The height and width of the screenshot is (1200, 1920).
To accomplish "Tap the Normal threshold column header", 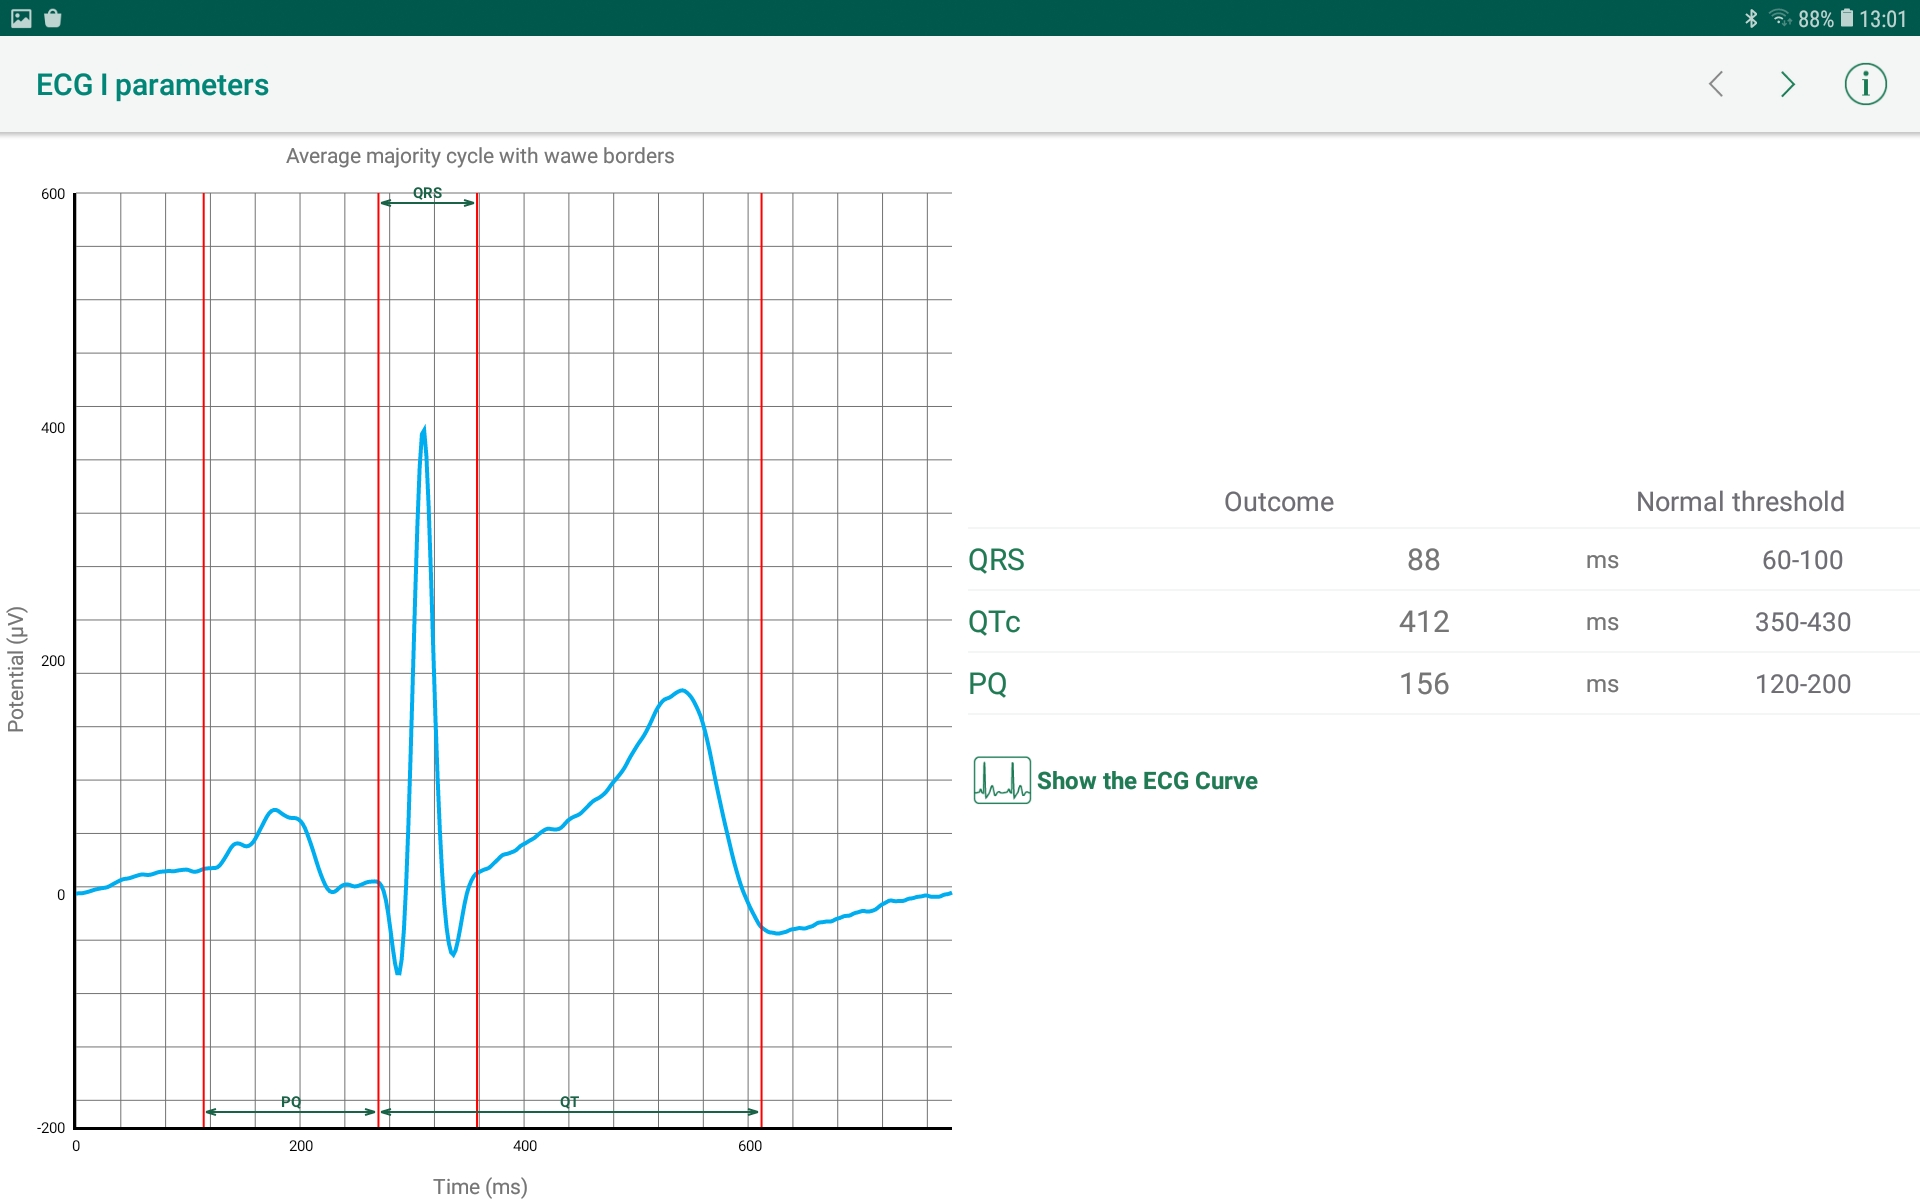I will [x=1739, y=502].
